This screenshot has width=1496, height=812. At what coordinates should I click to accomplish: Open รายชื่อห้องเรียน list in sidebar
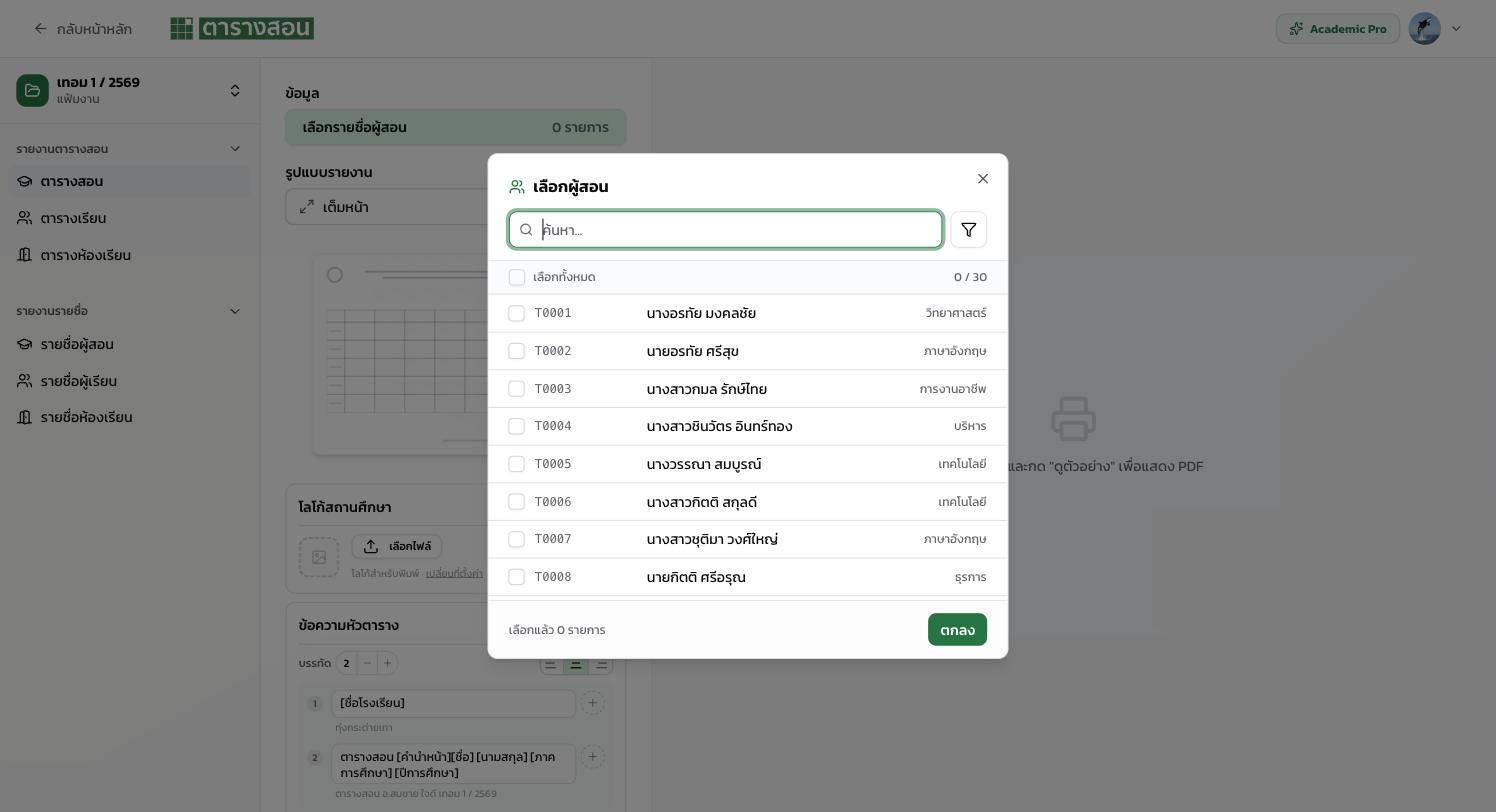tap(130, 417)
